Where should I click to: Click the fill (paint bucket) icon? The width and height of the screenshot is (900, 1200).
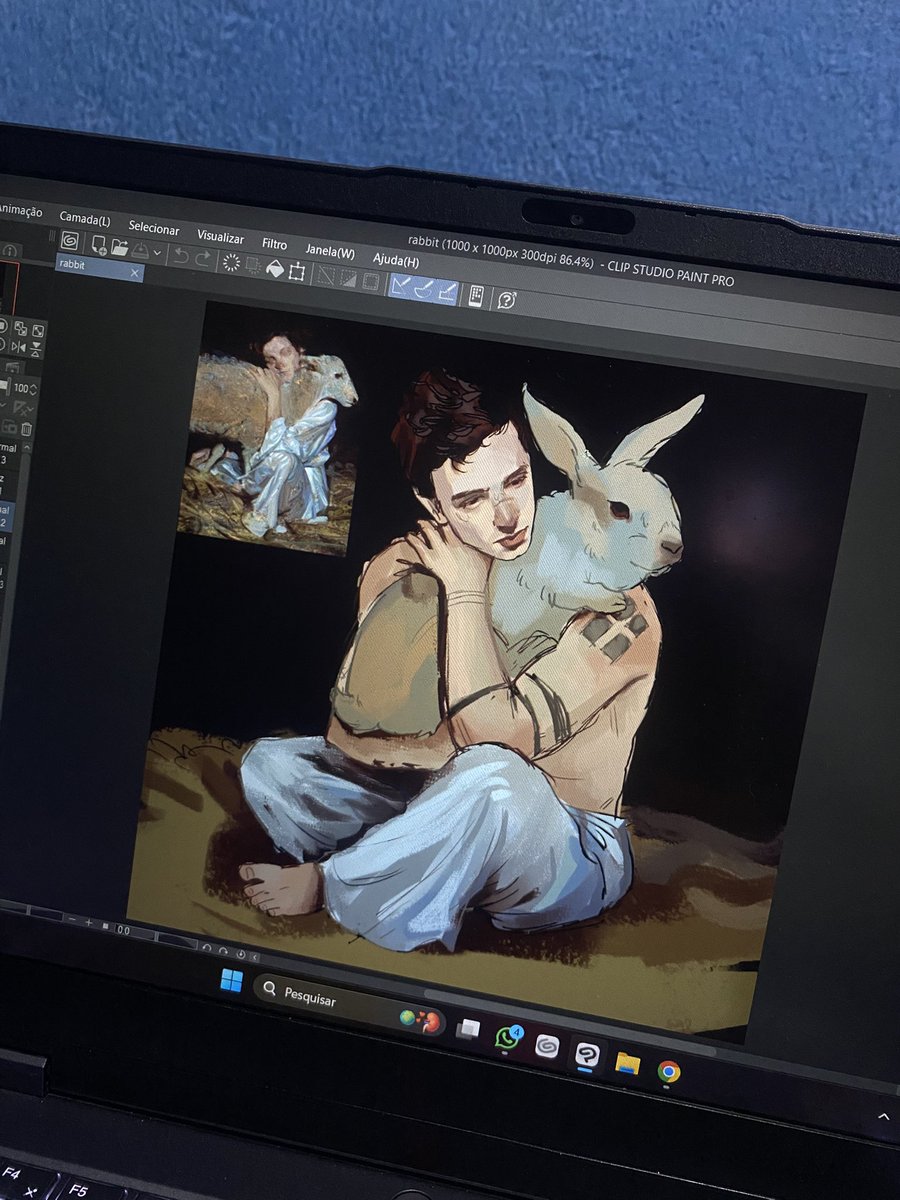(274, 267)
